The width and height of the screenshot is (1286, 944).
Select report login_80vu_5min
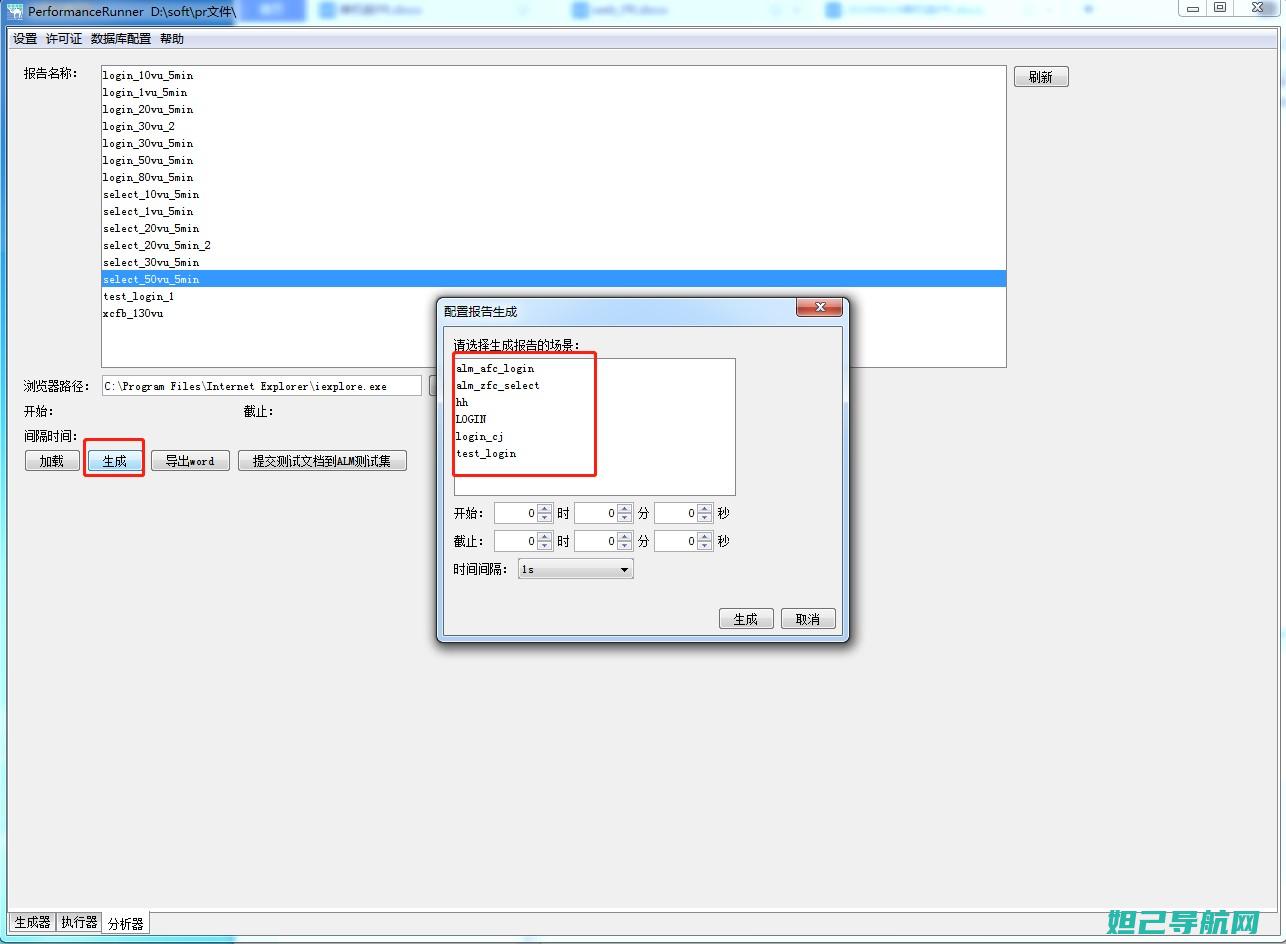point(553,178)
